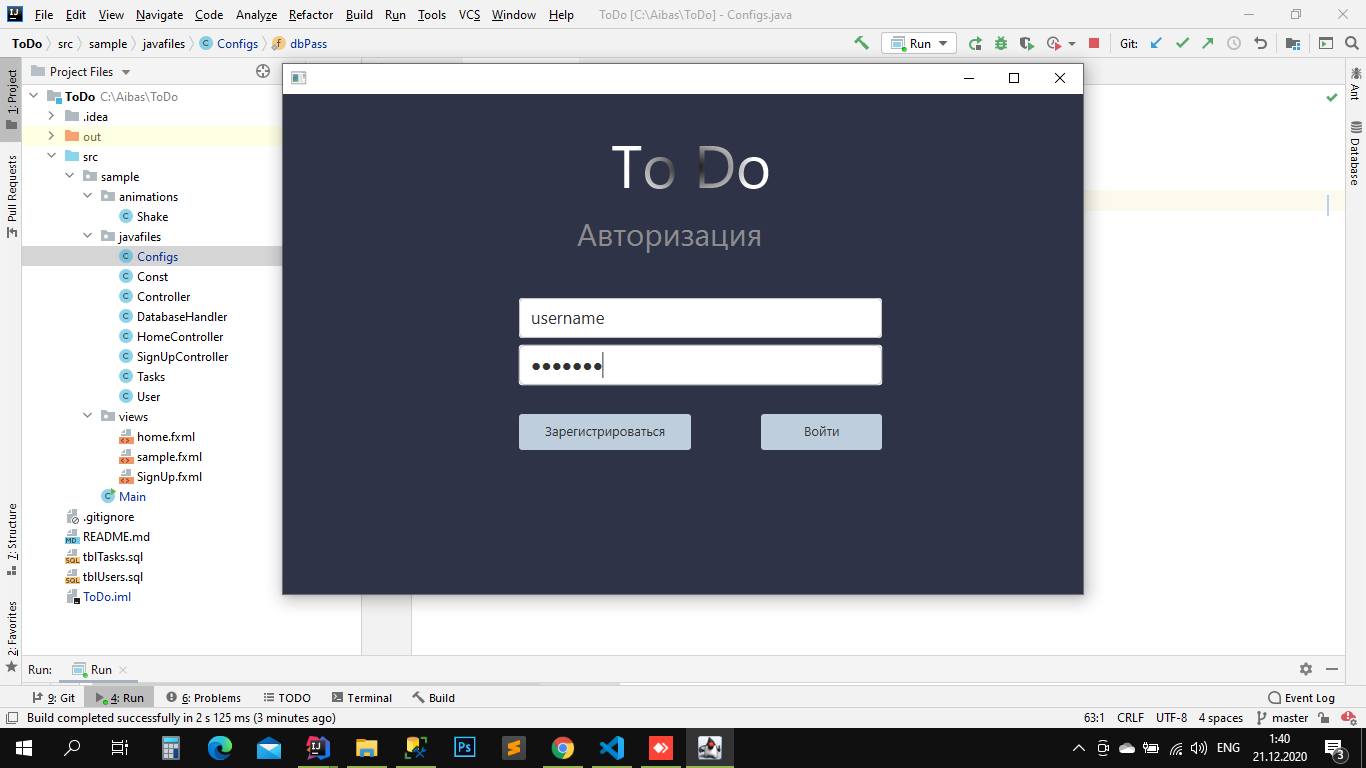Image resolution: width=1366 pixels, height=768 pixels.
Task: Run with Coverage using the shield icon
Action: 1028,43
